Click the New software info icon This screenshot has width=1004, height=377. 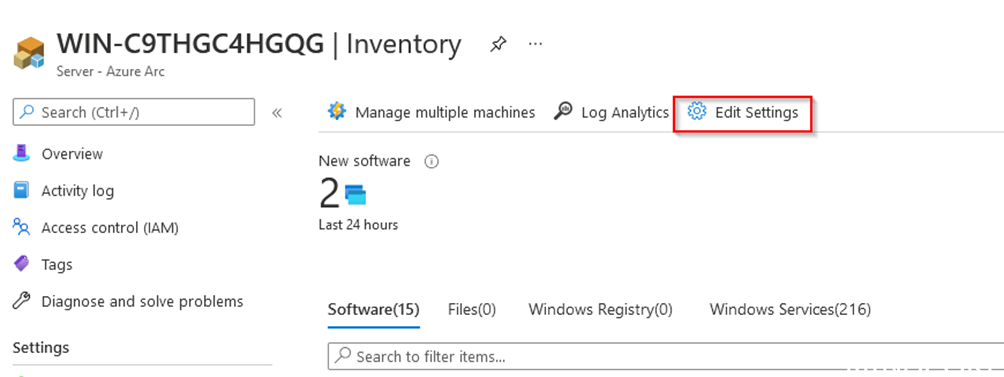pyautogui.click(x=432, y=162)
